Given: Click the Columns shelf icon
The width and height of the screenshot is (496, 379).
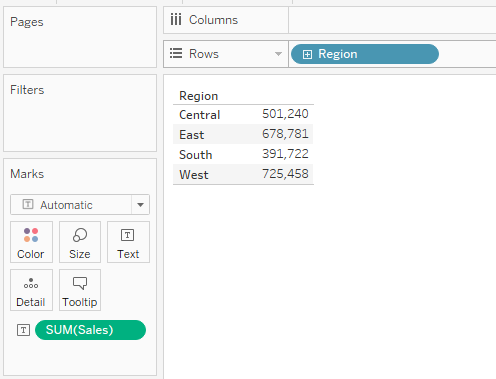Looking at the screenshot, I should coord(176,20).
